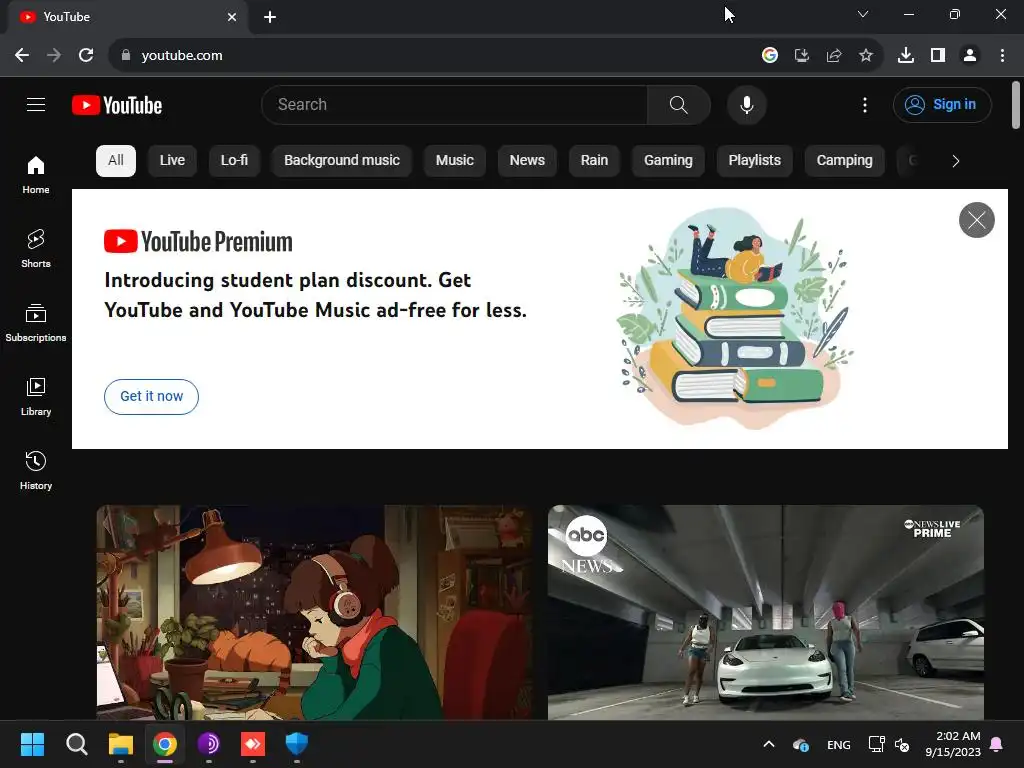Open File Explorer from taskbar

pos(121,744)
